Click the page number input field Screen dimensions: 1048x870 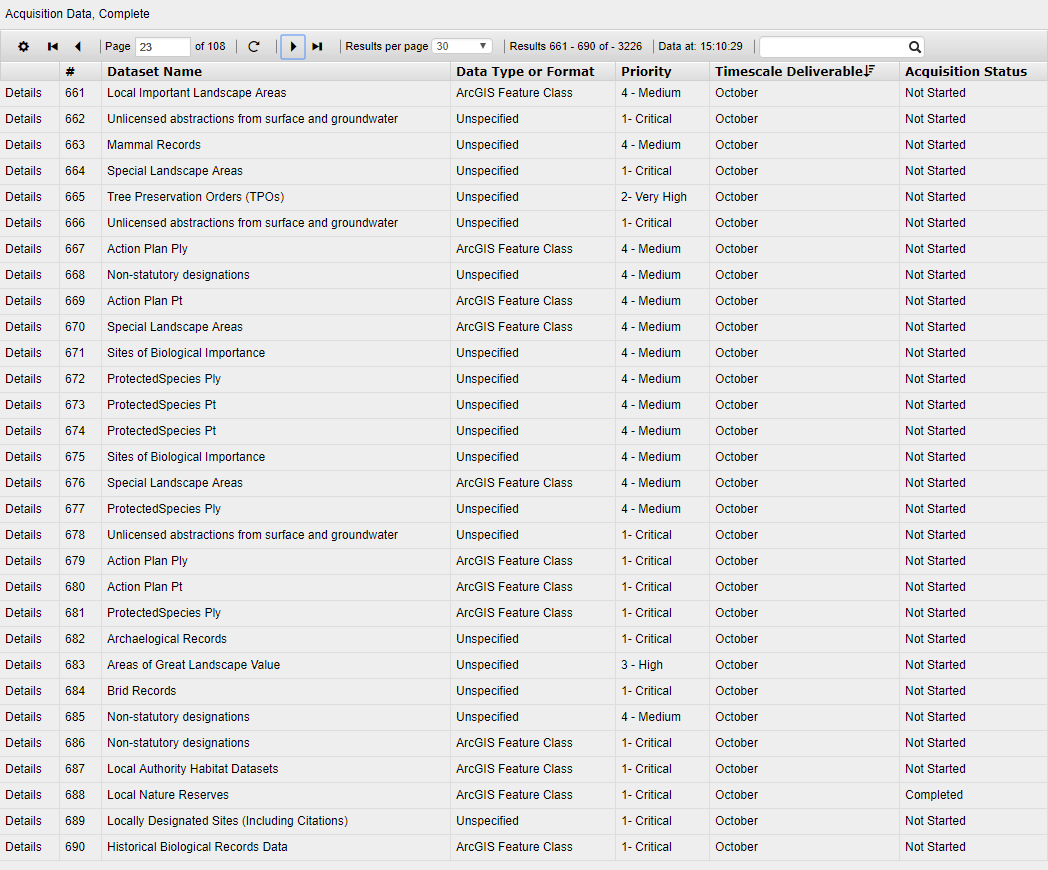point(162,47)
